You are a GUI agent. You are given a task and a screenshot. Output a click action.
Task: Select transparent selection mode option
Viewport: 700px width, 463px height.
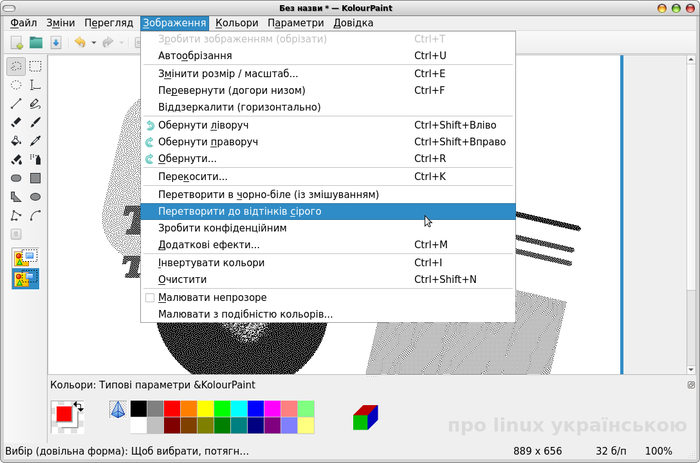(x=25, y=279)
